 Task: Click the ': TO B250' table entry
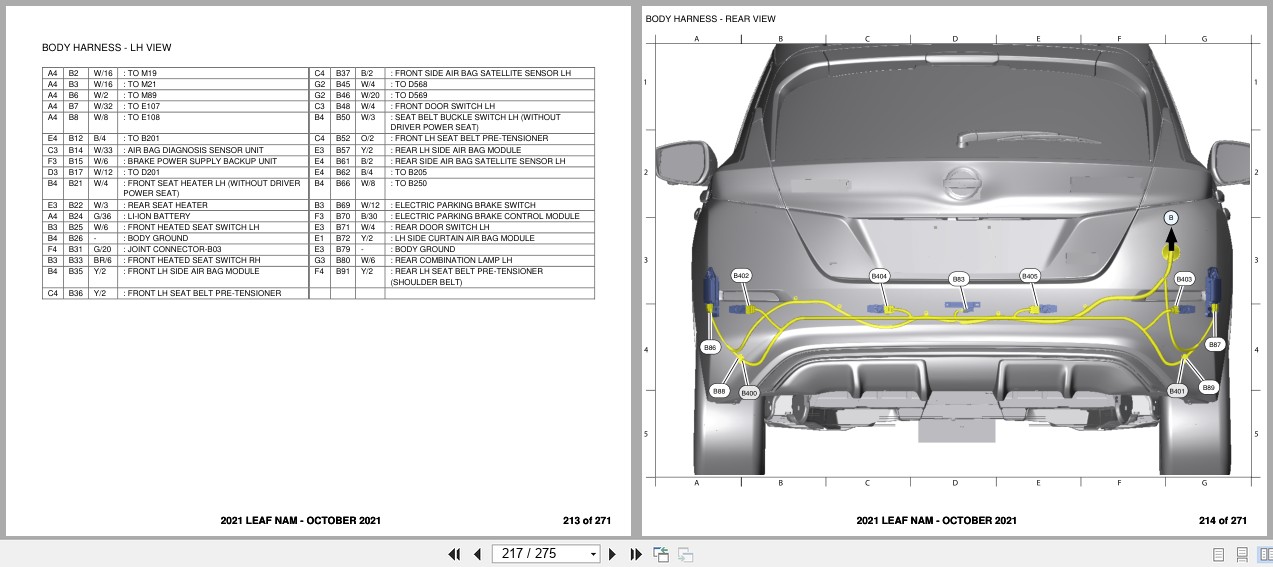pos(408,183)
